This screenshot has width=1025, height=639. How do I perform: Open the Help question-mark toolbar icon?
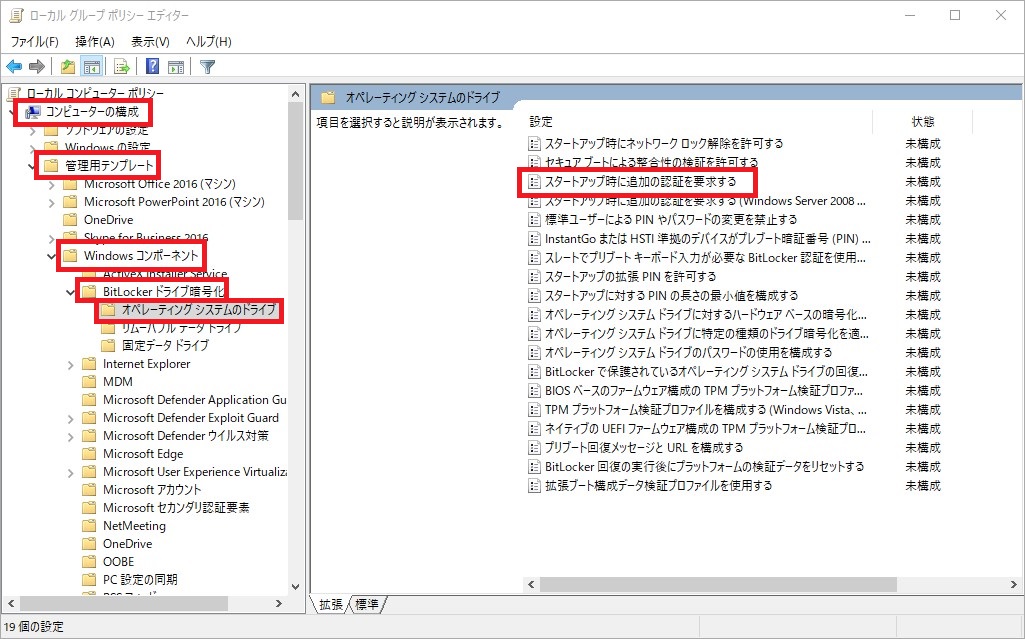click(x=152, y=67)
